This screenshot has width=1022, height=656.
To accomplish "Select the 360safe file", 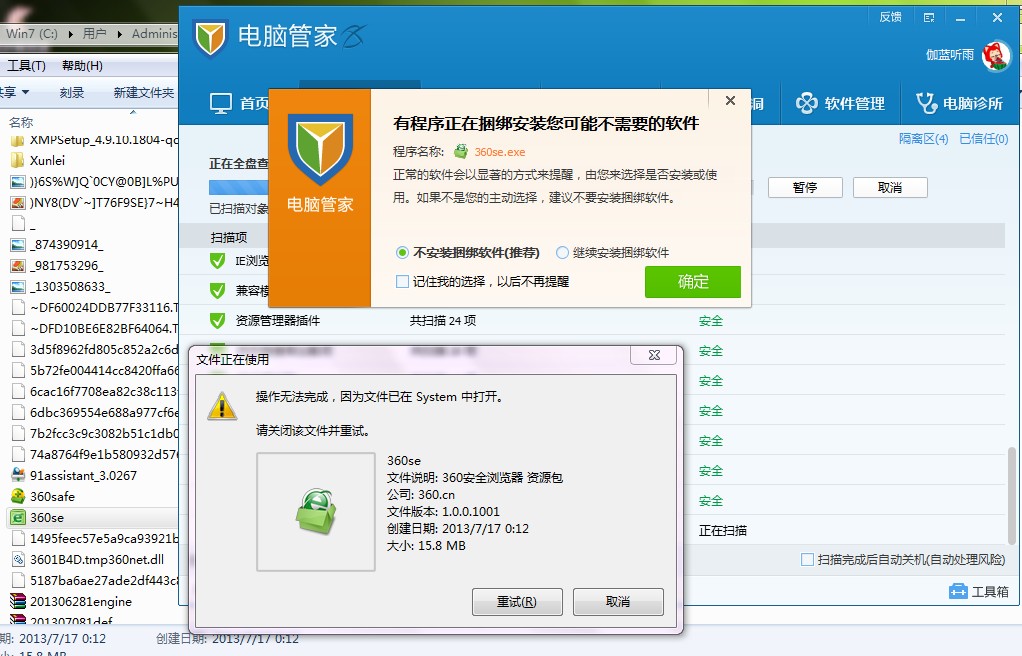I will pos(43,496).
